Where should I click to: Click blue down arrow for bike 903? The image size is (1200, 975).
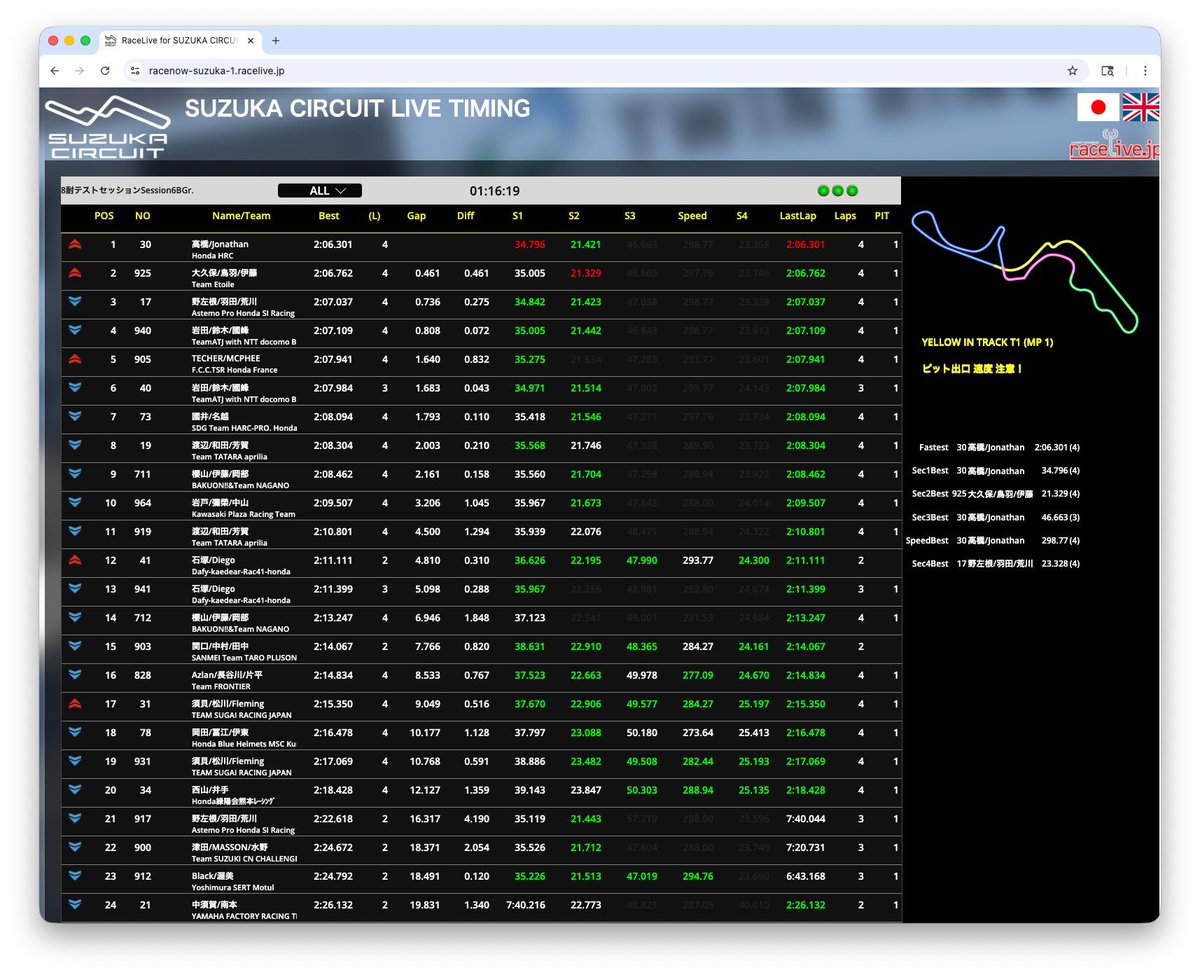pos(75,647)
